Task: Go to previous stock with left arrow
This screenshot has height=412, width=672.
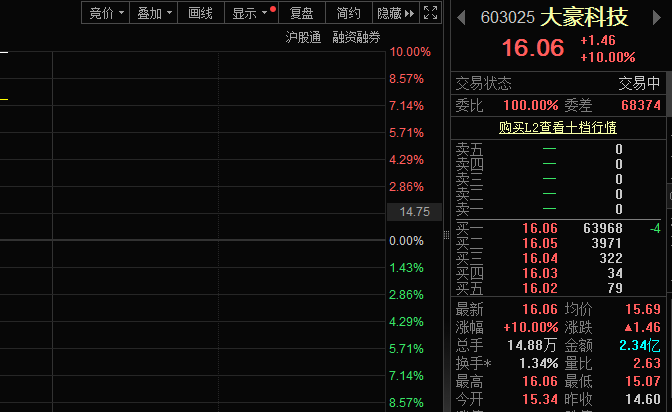Action: point(461,18)
